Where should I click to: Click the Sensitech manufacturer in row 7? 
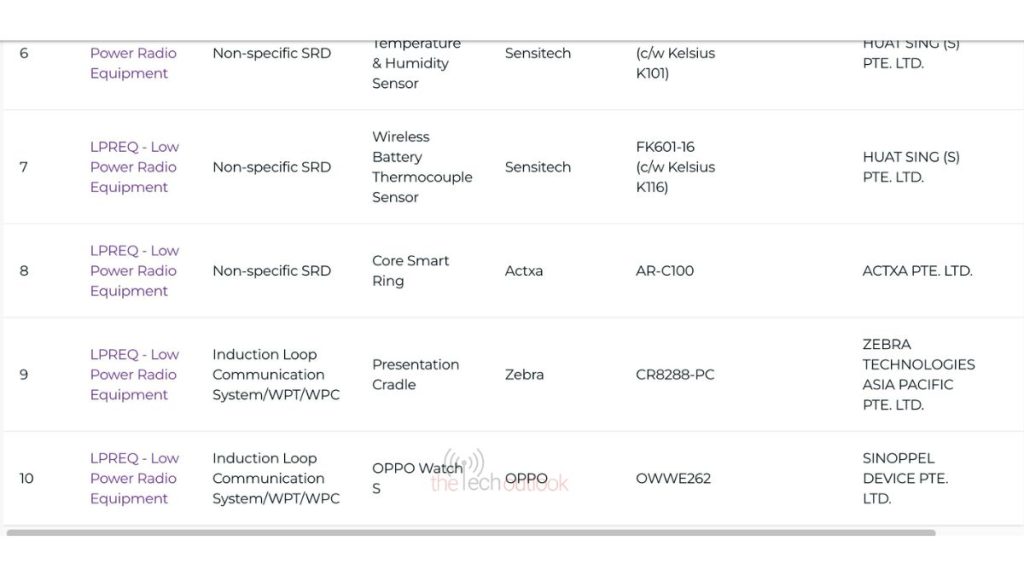[538, 167]
